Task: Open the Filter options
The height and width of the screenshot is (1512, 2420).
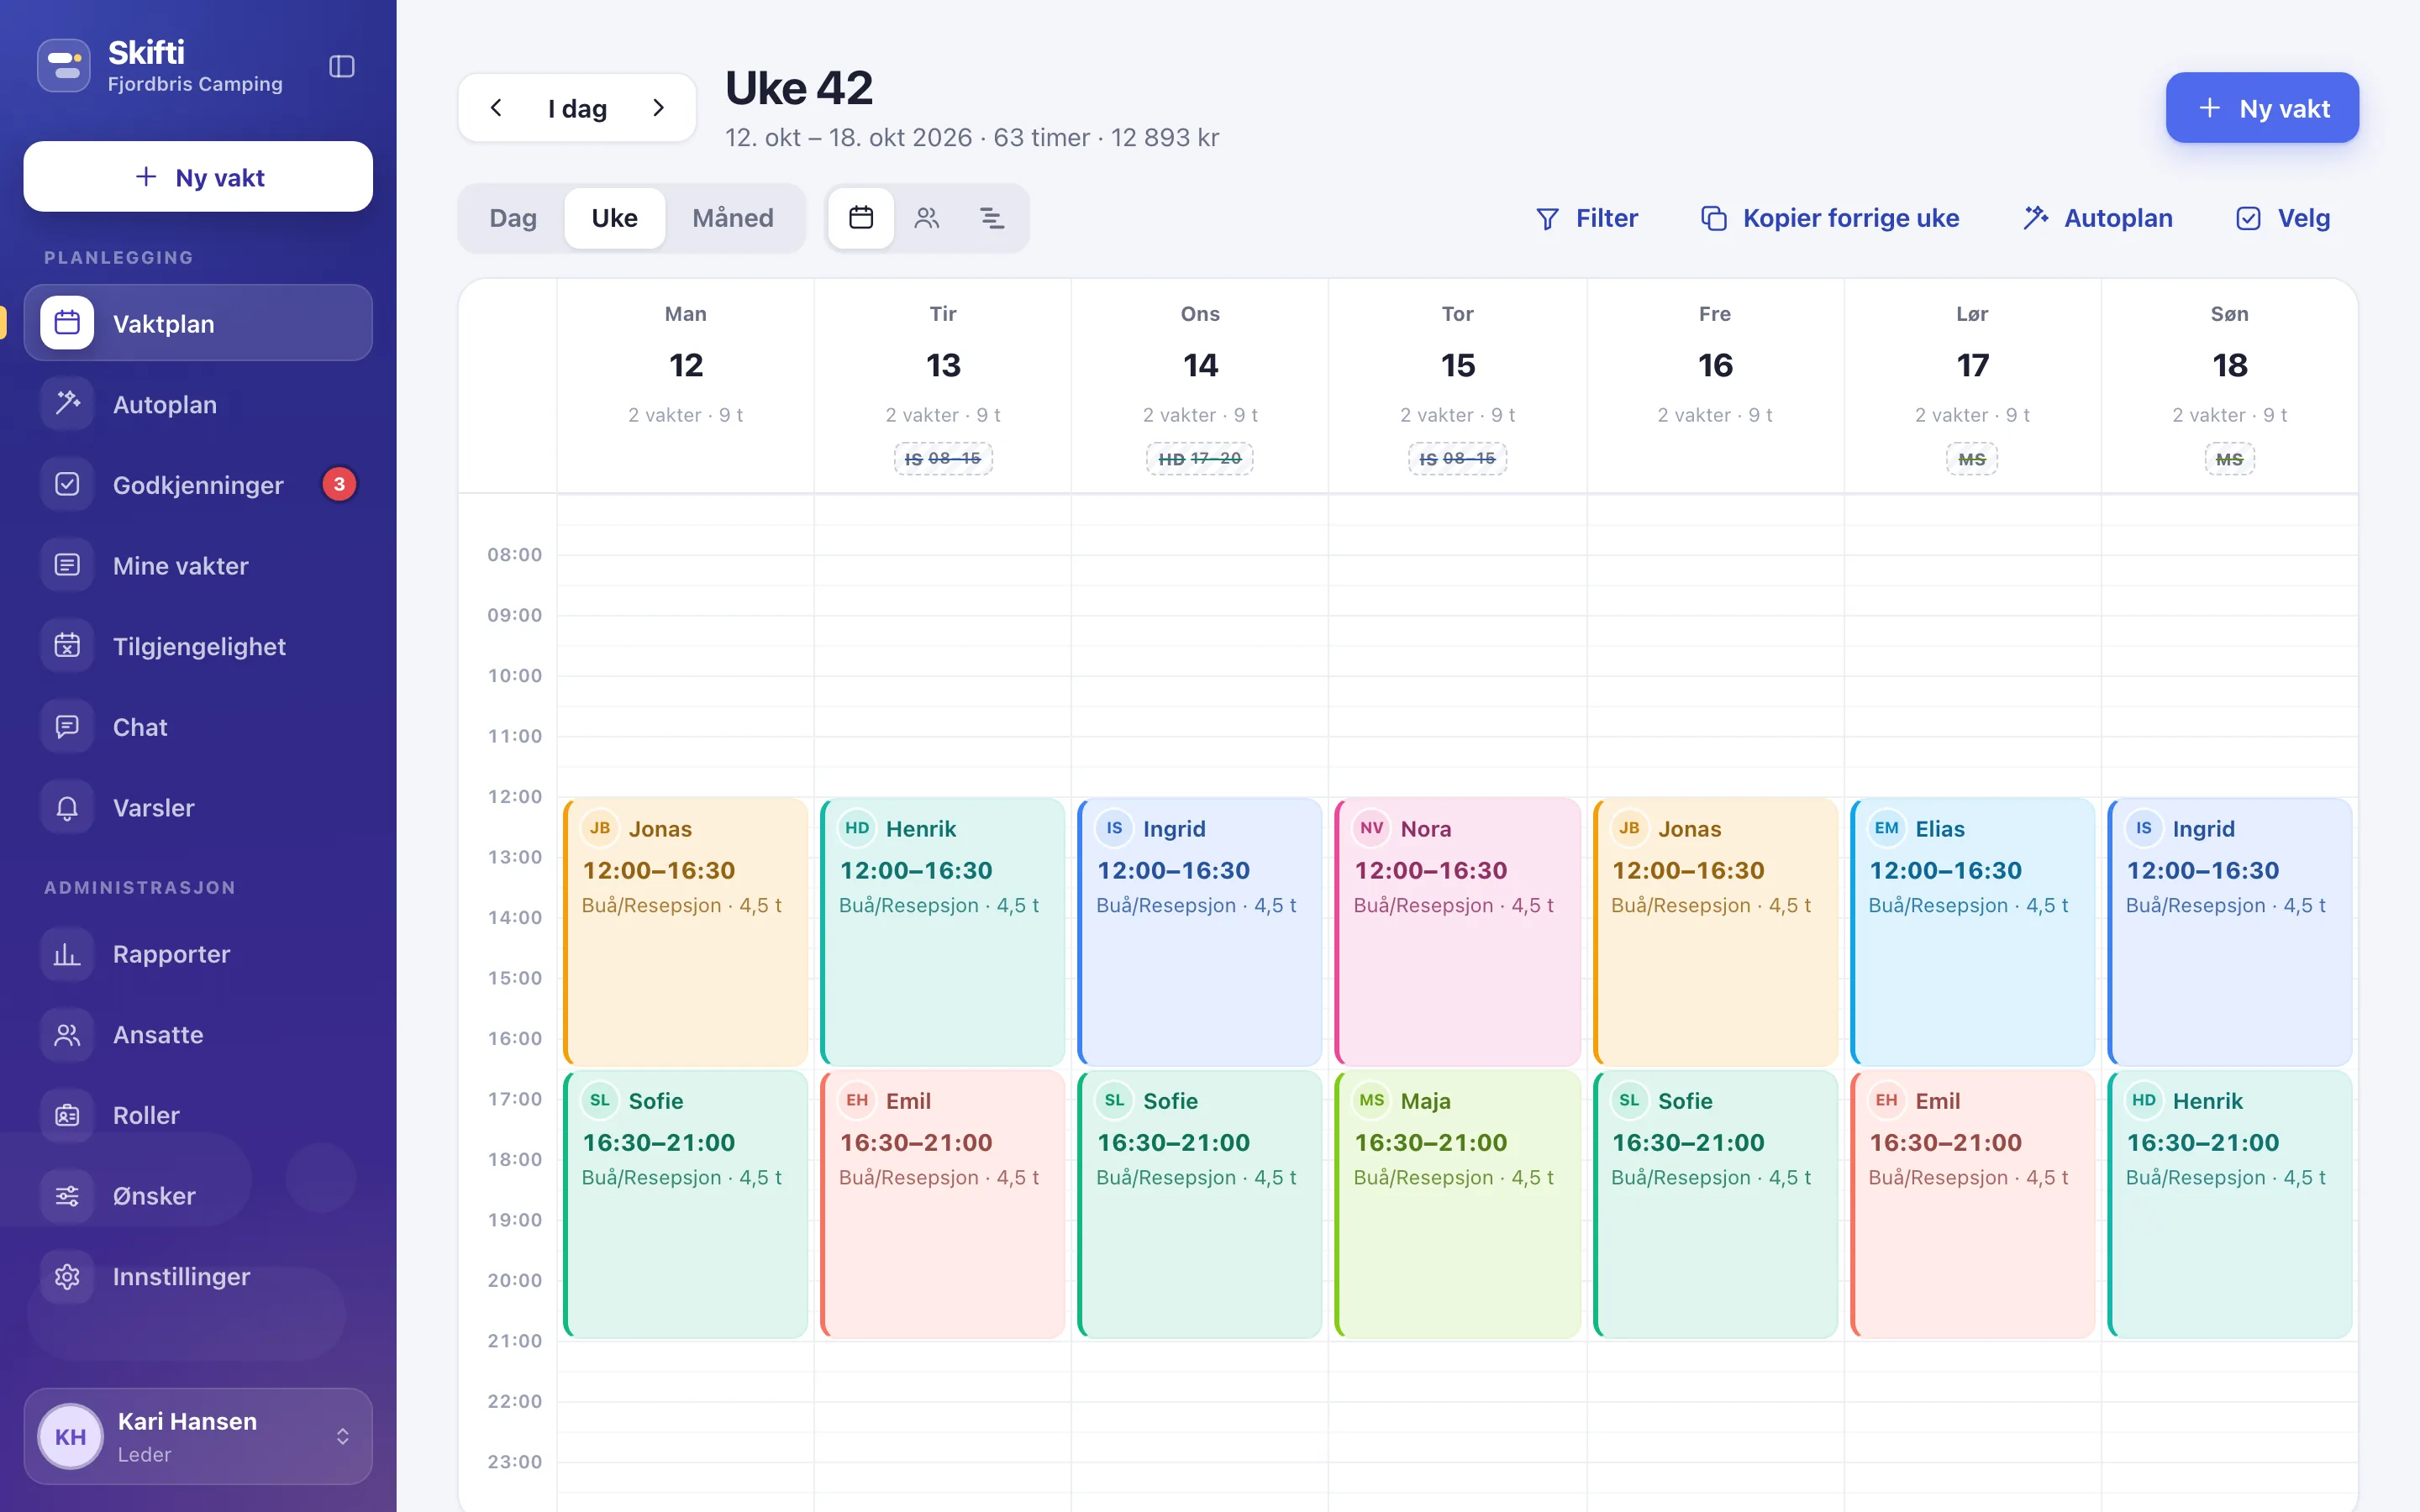Action: pyautogui.click(x=1587, y=218)
